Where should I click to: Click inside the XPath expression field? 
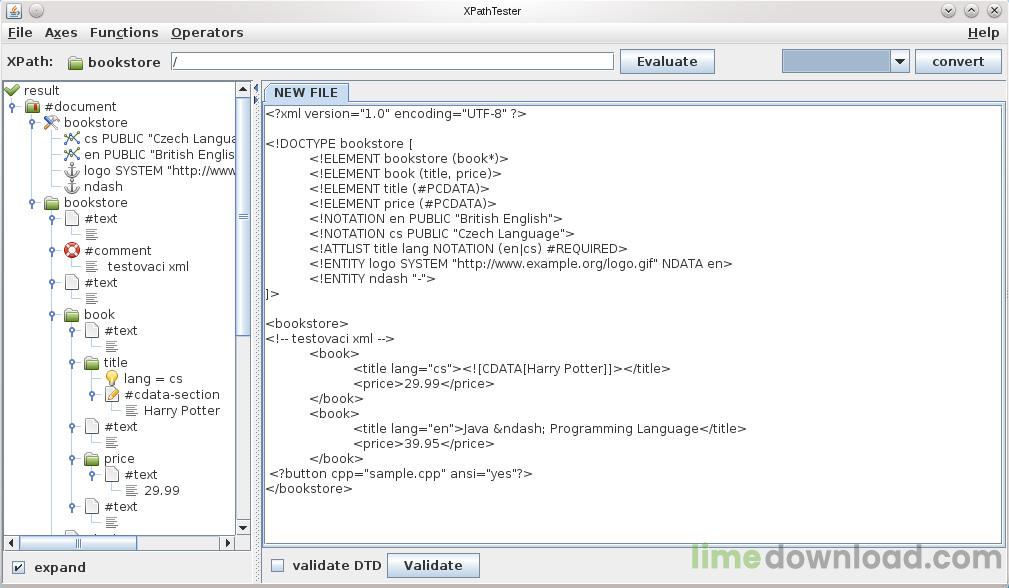click(390, 61)
